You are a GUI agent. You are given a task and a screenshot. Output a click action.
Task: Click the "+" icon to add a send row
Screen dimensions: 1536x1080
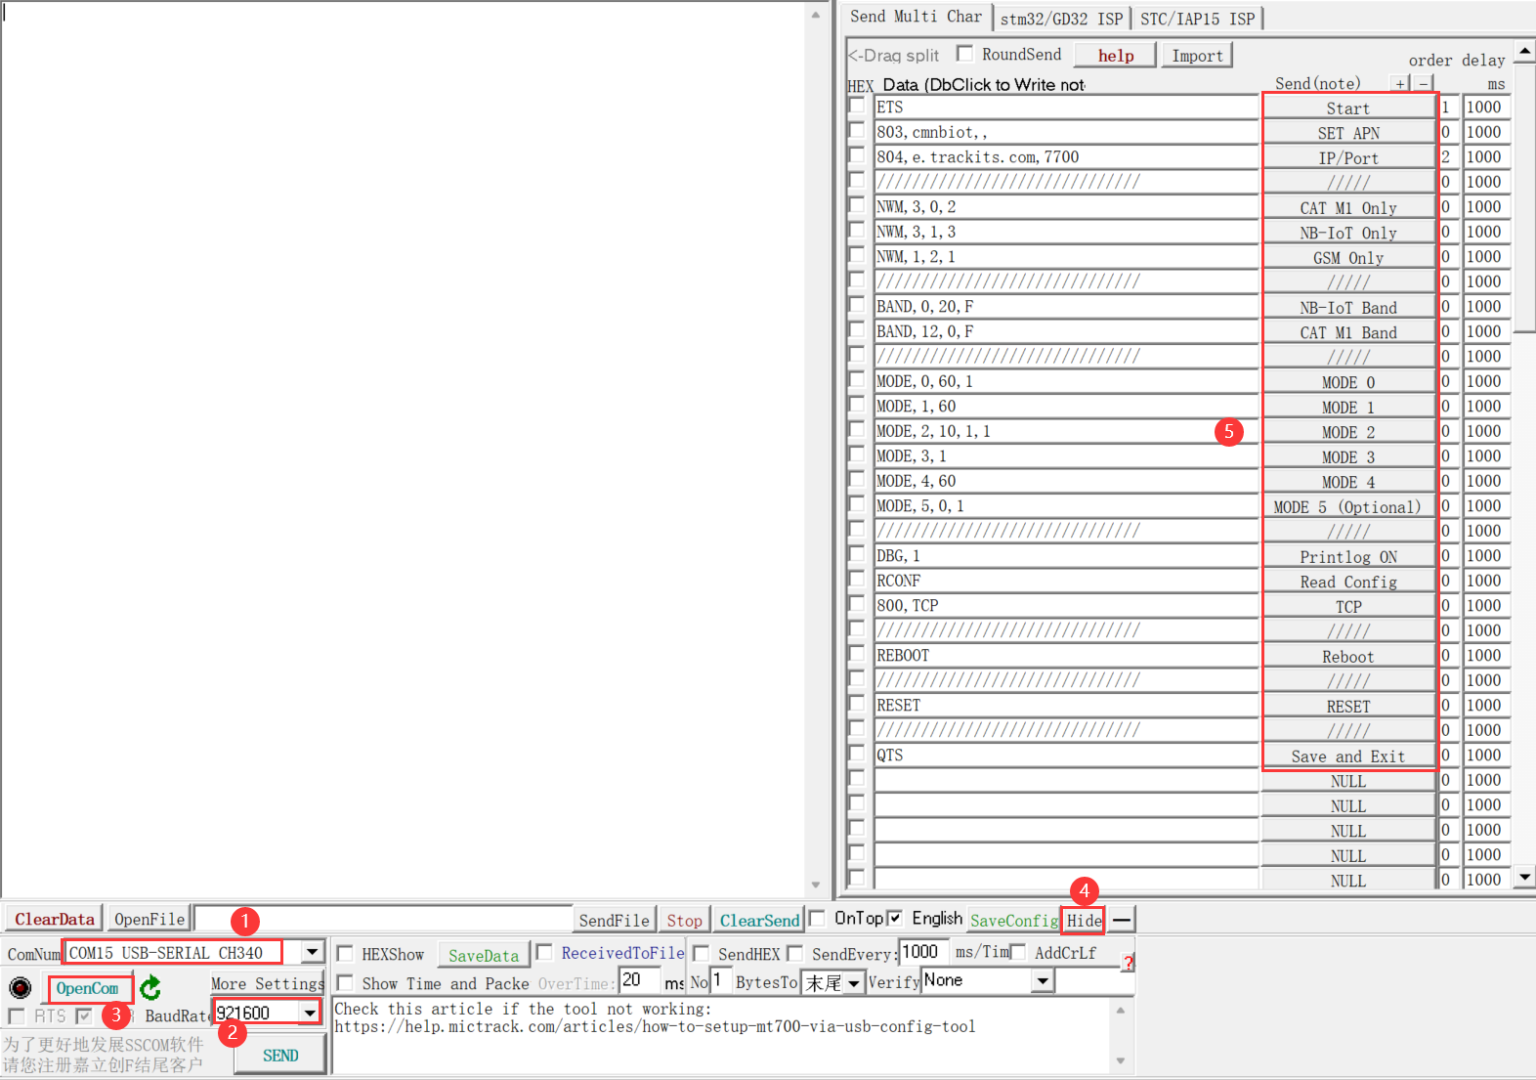click(x=1400, y=84)
